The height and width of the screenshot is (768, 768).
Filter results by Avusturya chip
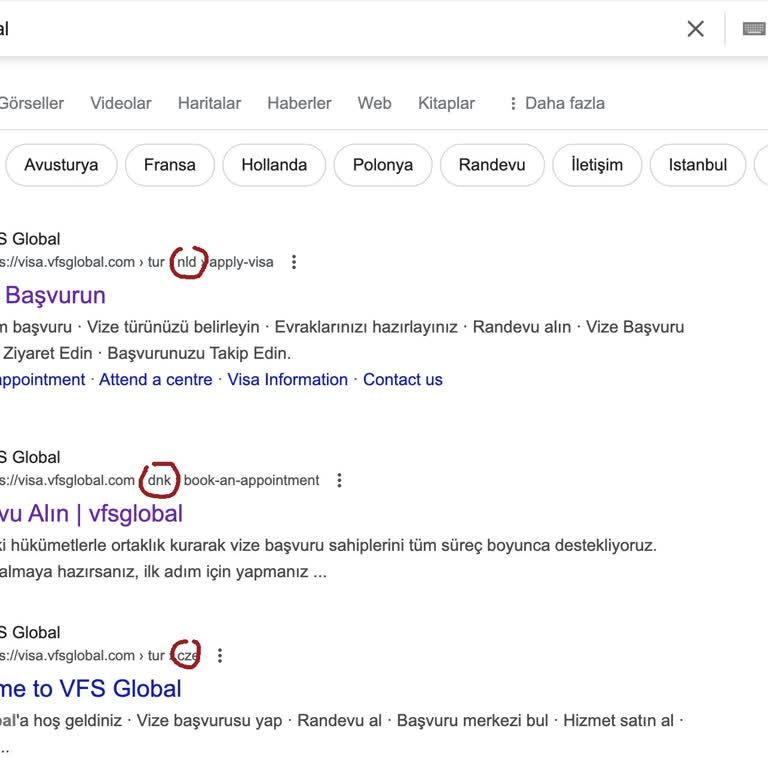61,165
